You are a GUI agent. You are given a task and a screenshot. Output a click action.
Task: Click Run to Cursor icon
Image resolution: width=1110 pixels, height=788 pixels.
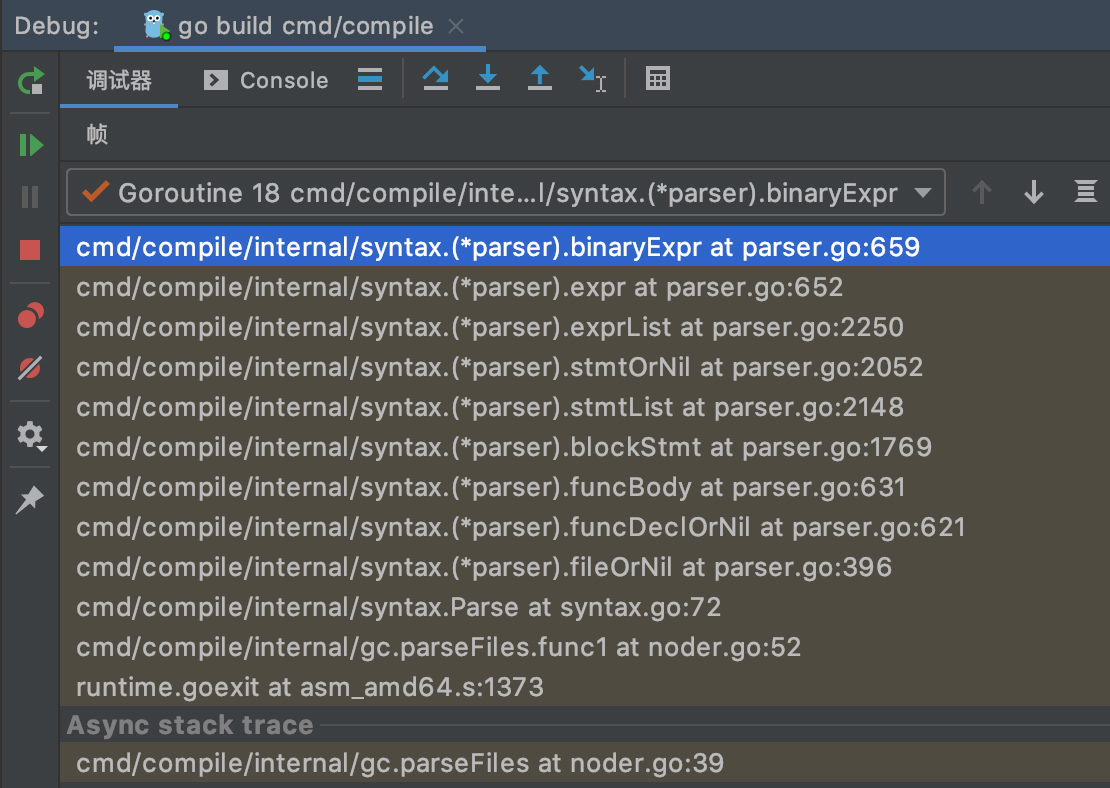tap(592, 79)
